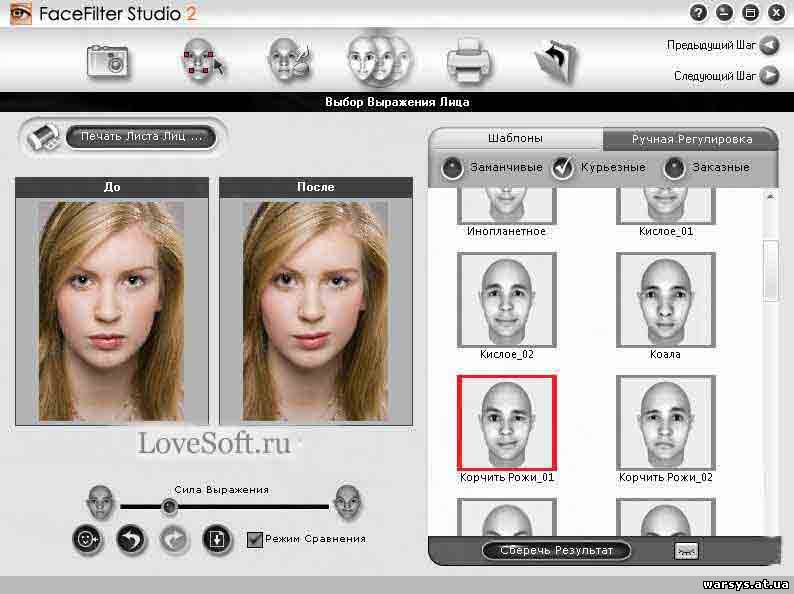Image resolution: width=794 pixels, height=594 pixels.
Task: Select the Курьезные radio option
Action: coord(563,168)
